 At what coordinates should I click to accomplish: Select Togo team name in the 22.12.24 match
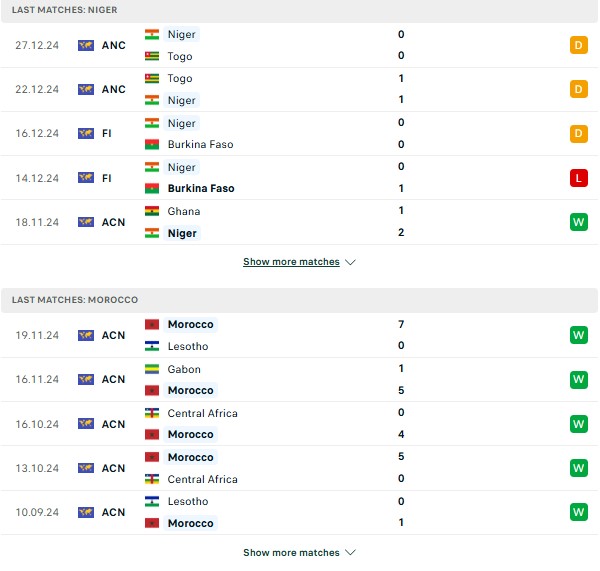point(180,78)
